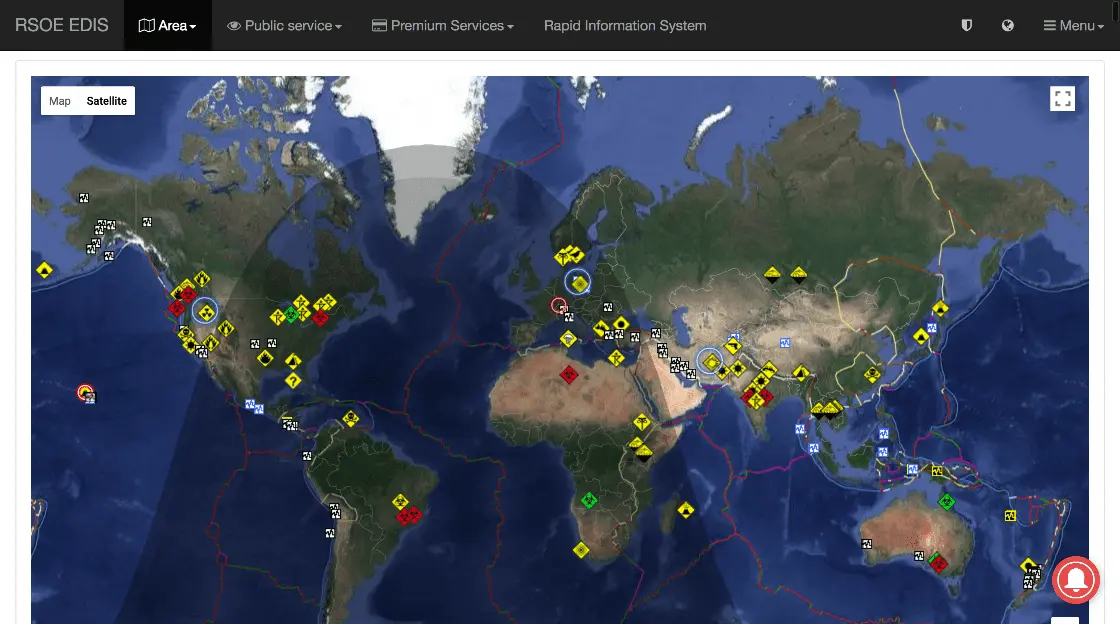Switch the map to Map view

tap(60, 101)
